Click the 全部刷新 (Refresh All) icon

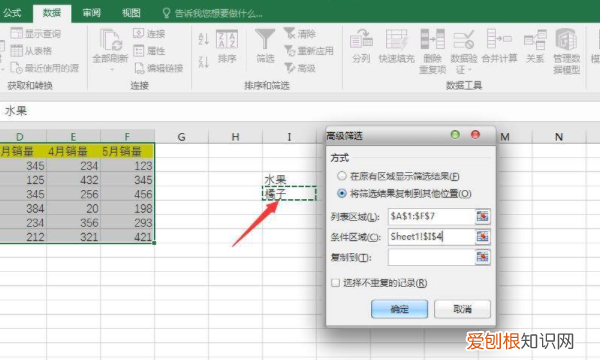pyautogui.click(x=111, y=40)
